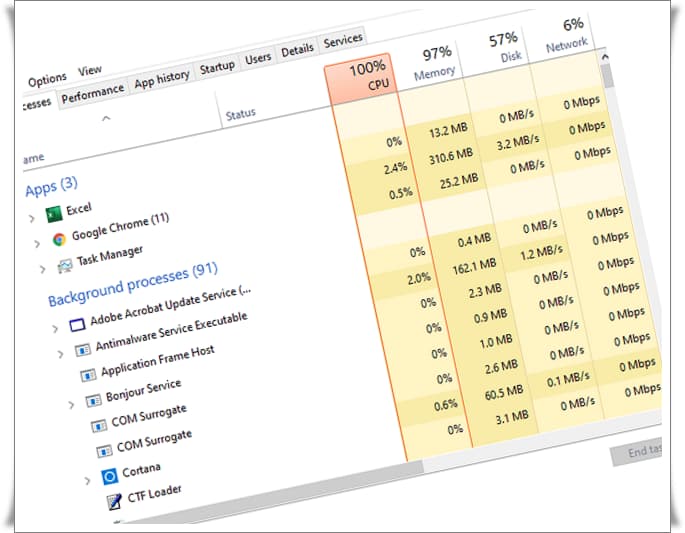This screenshot has height=533, width=685.
Task: Click the 310.6 MB memory value
Action: 451,156
